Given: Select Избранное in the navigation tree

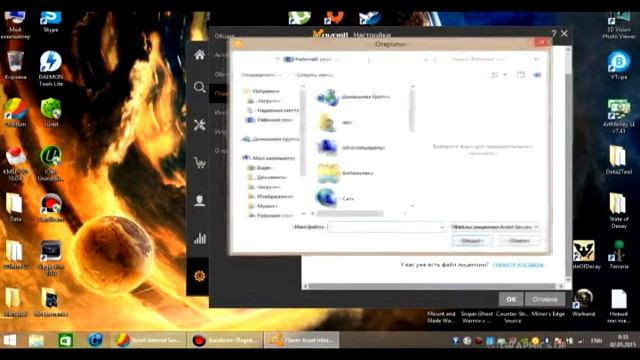Looking at the screenshot, I should point(266,91).
